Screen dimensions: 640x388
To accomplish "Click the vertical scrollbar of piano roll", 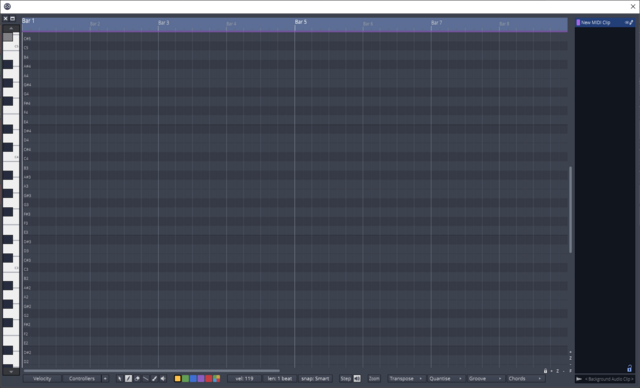I will point(570,210).
